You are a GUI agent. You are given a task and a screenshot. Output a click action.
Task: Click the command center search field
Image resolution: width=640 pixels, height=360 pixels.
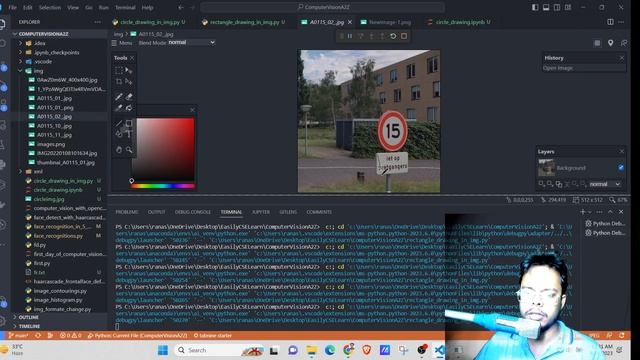[x=322, y=7]
